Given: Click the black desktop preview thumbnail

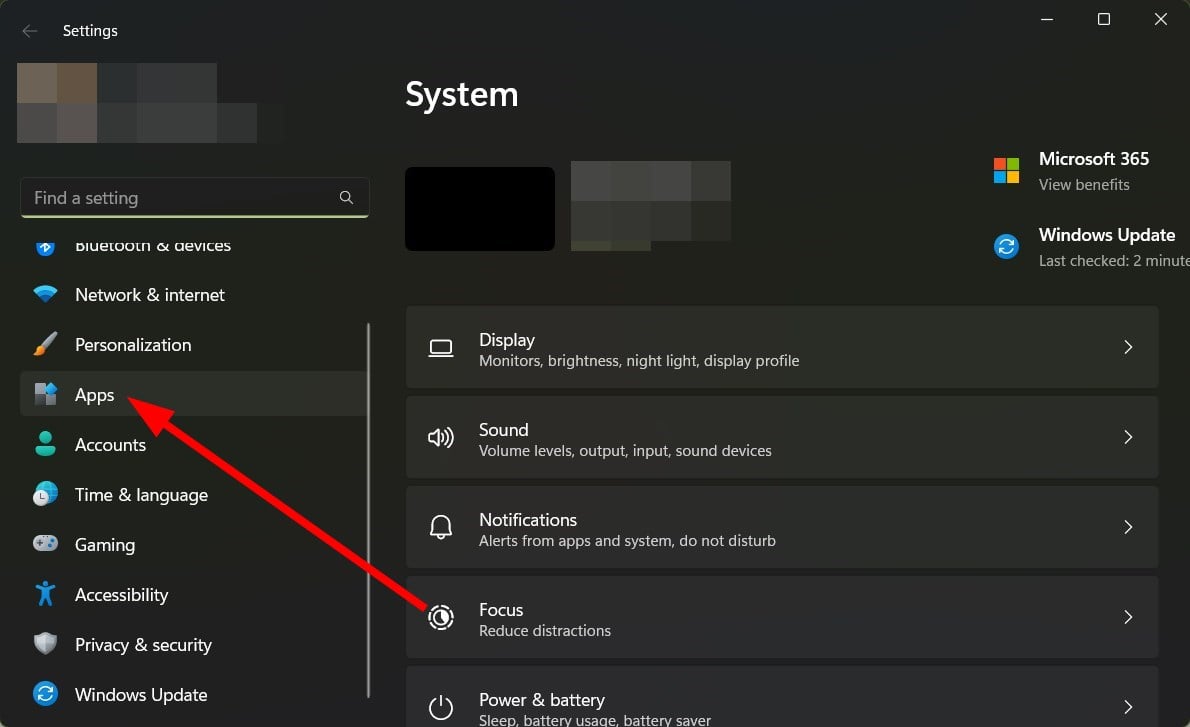Looking at the screenshot, I should [x=480, y=209].
